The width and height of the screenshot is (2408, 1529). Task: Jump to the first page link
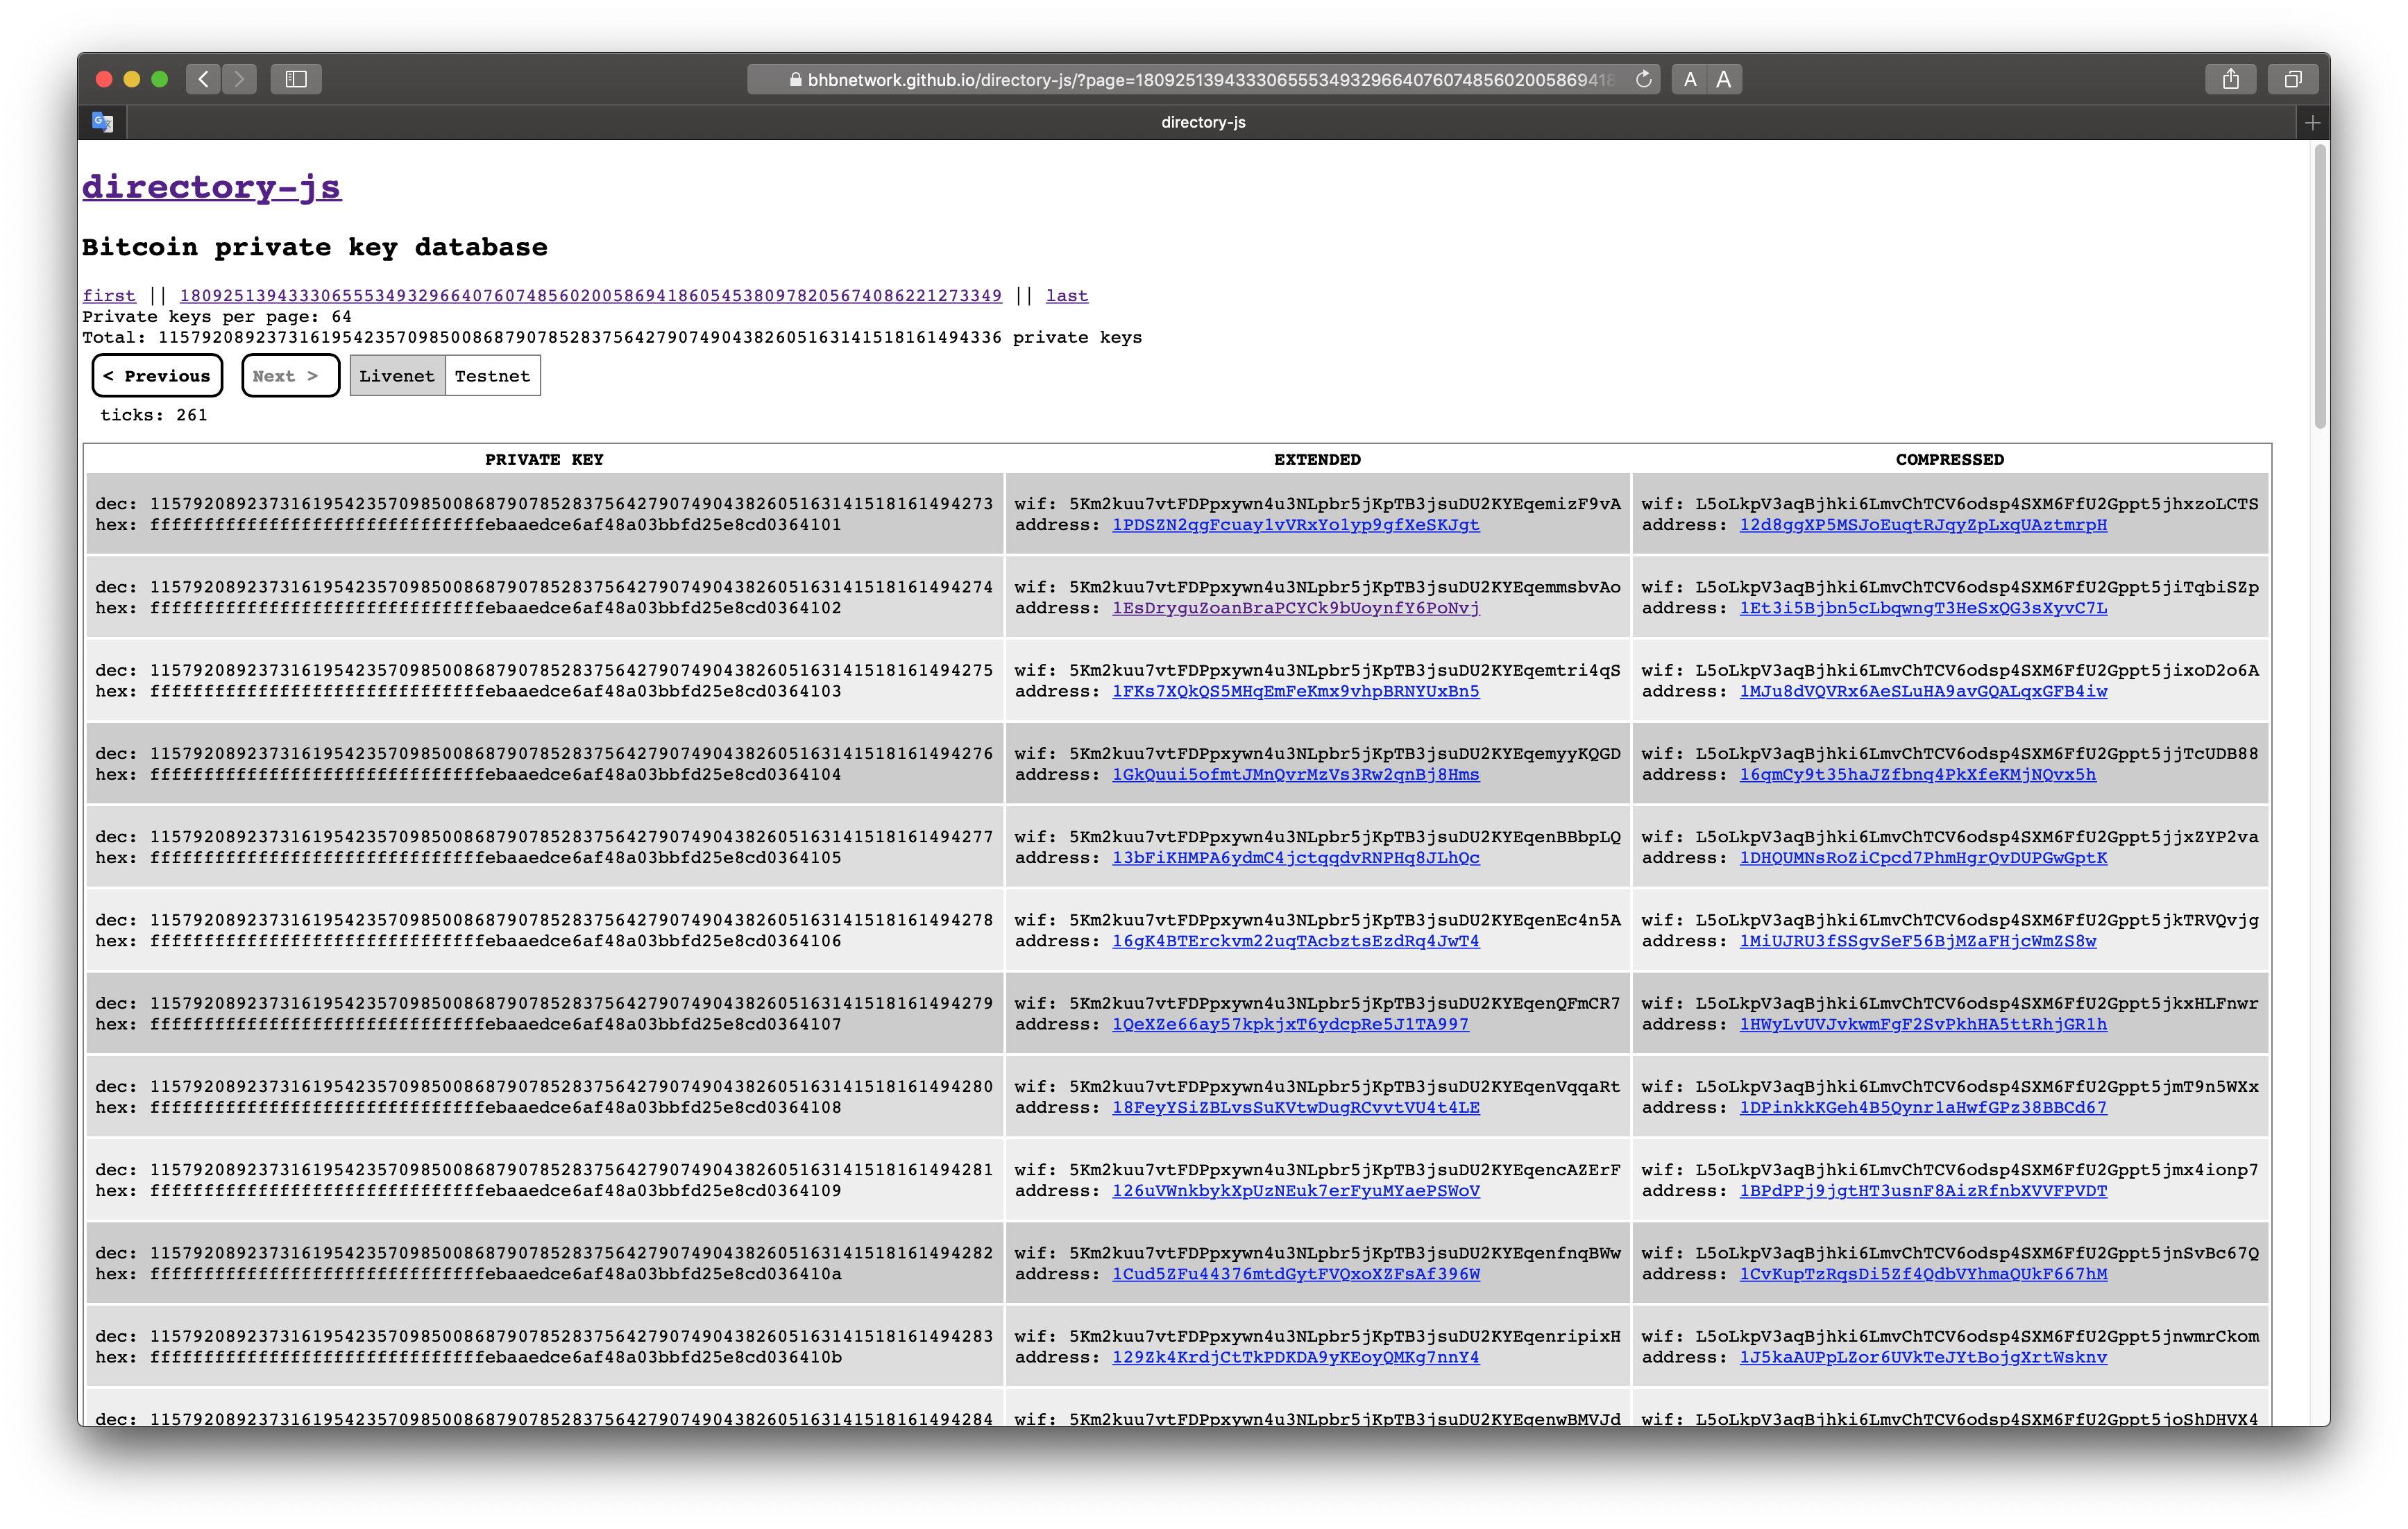[108, 296]
